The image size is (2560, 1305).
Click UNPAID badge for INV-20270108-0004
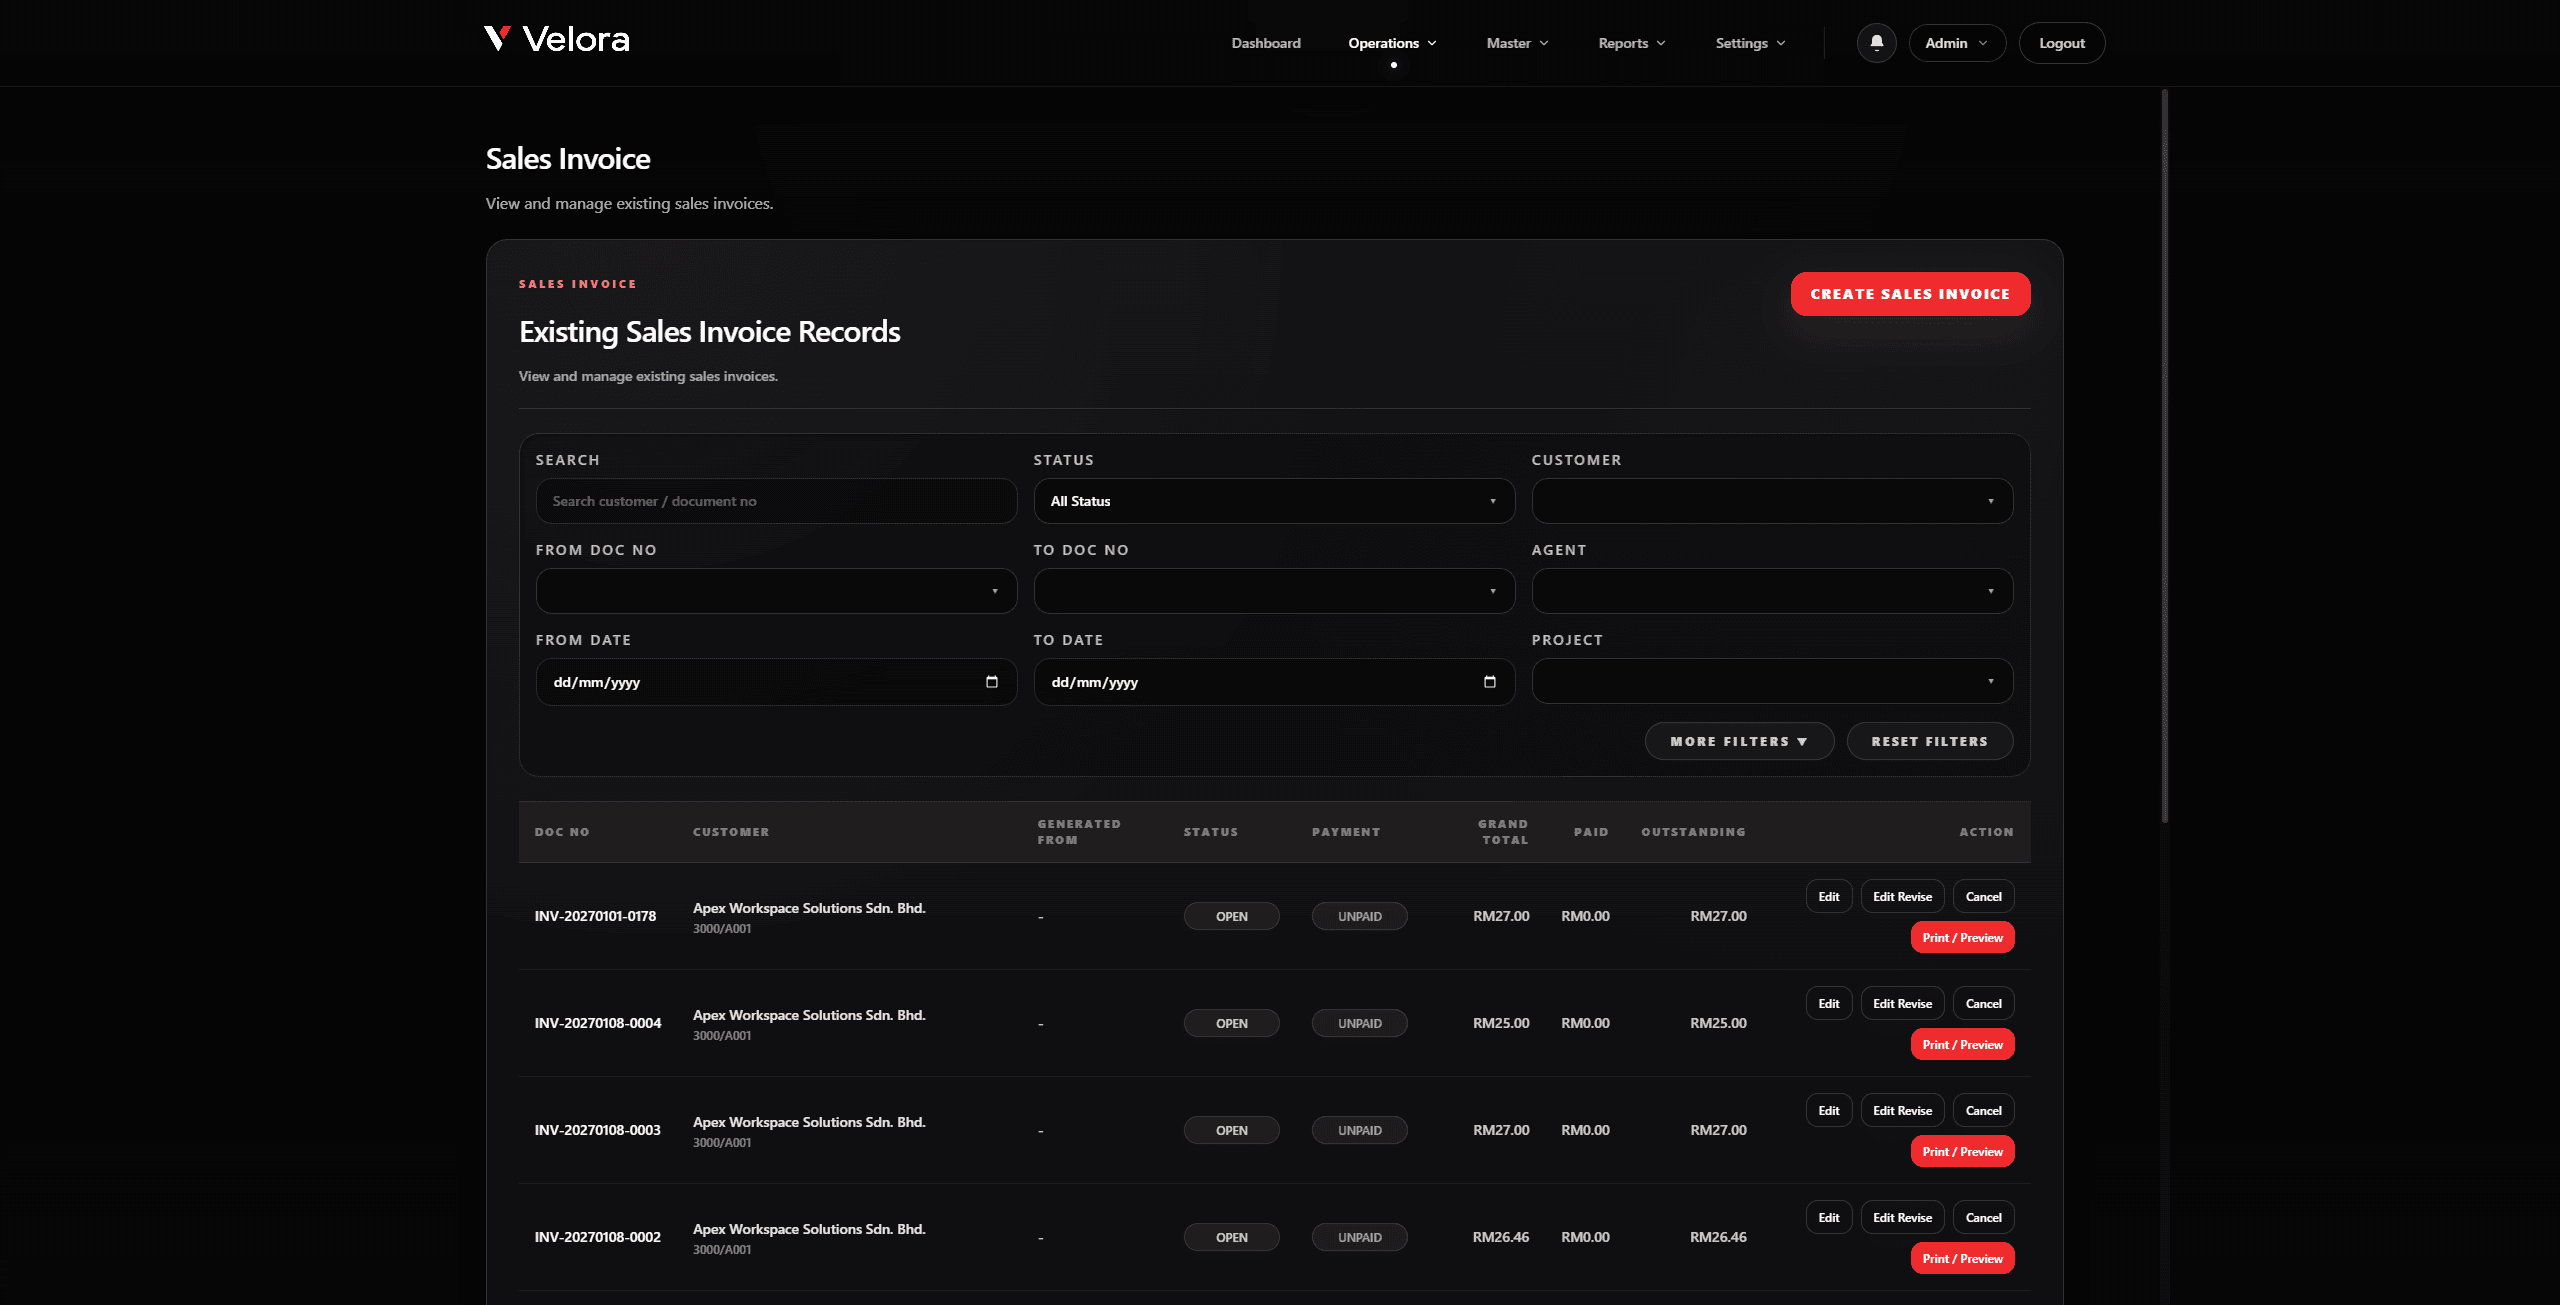pos(1359,1023)
